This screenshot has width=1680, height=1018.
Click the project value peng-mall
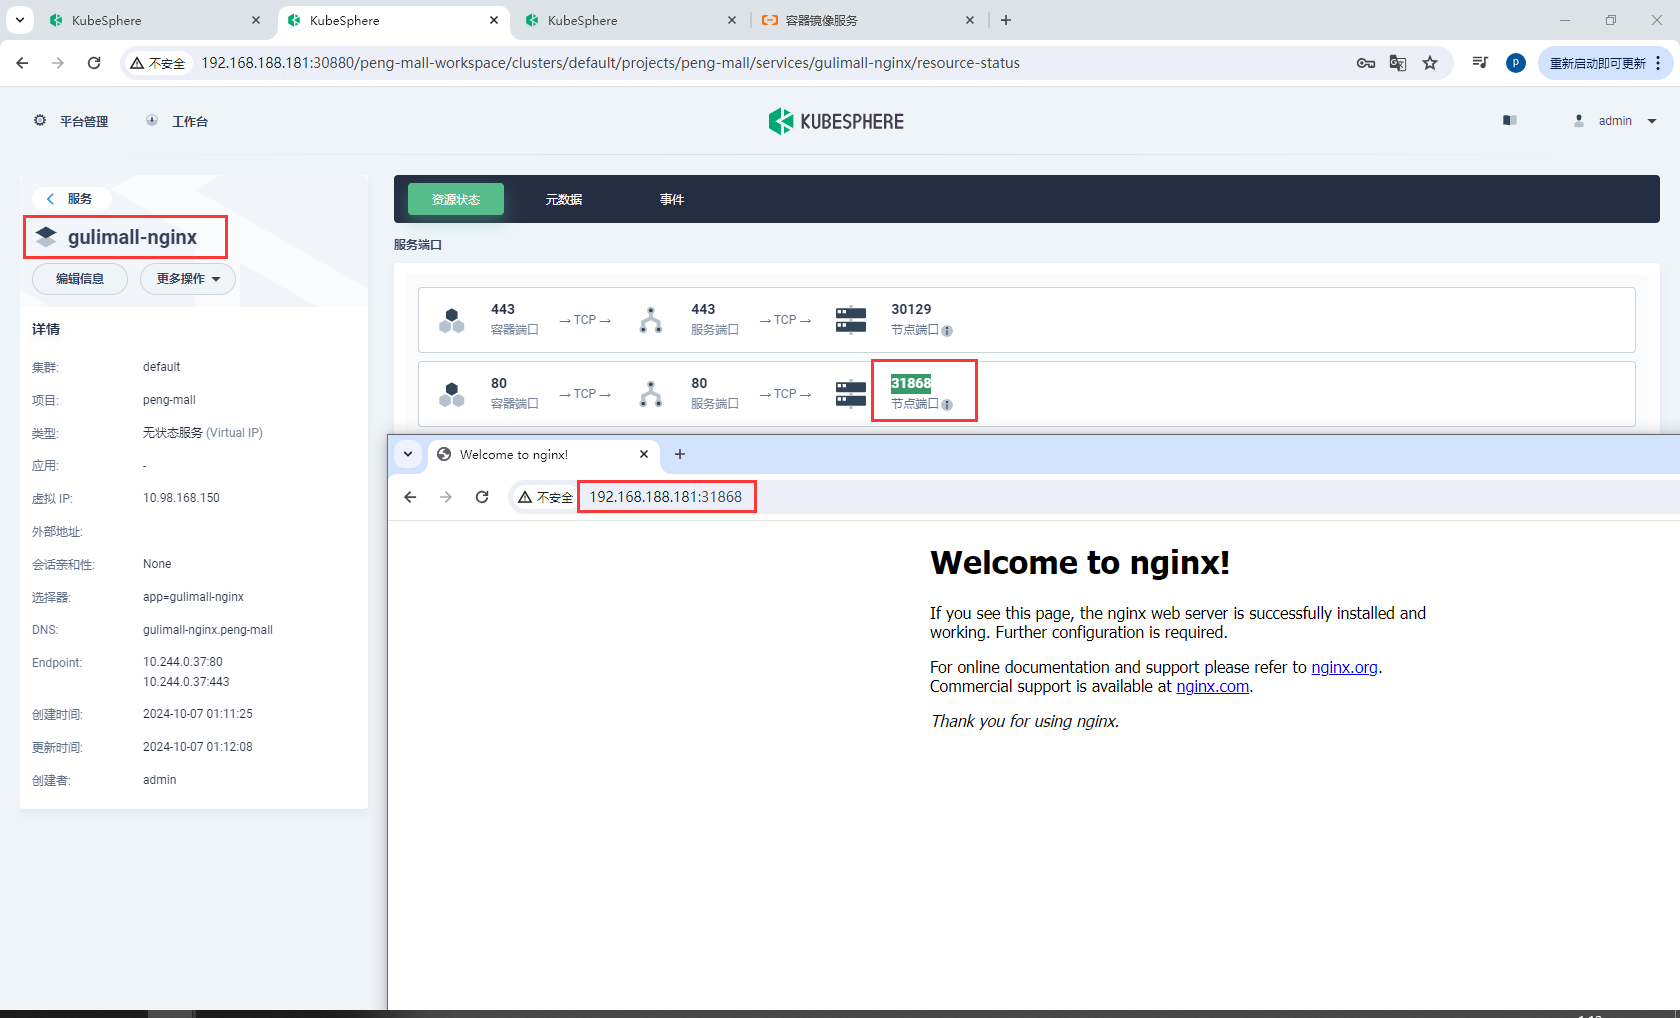[169, 400]
